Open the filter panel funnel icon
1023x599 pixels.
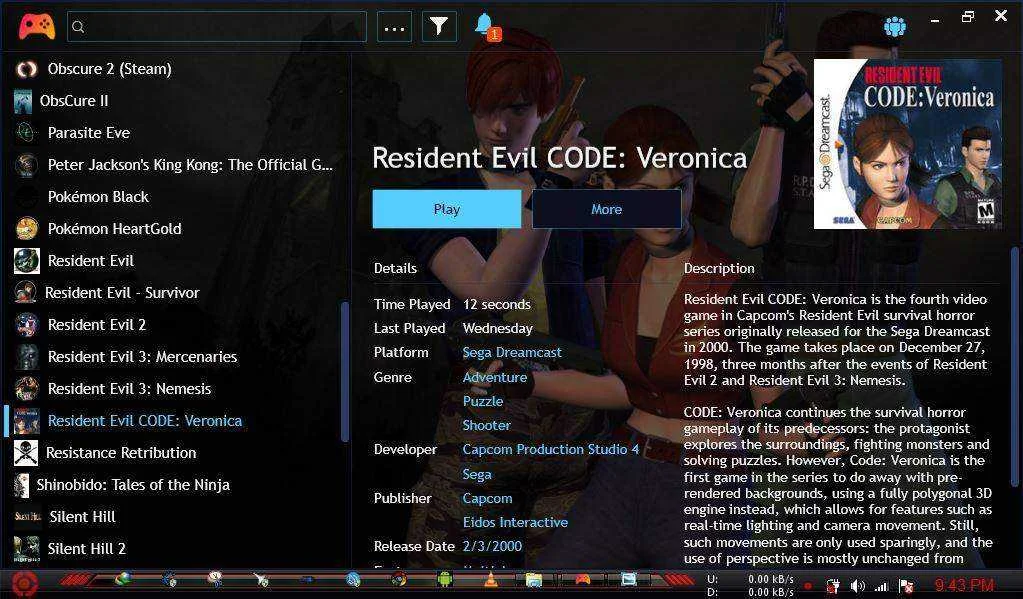click(439, 27)
